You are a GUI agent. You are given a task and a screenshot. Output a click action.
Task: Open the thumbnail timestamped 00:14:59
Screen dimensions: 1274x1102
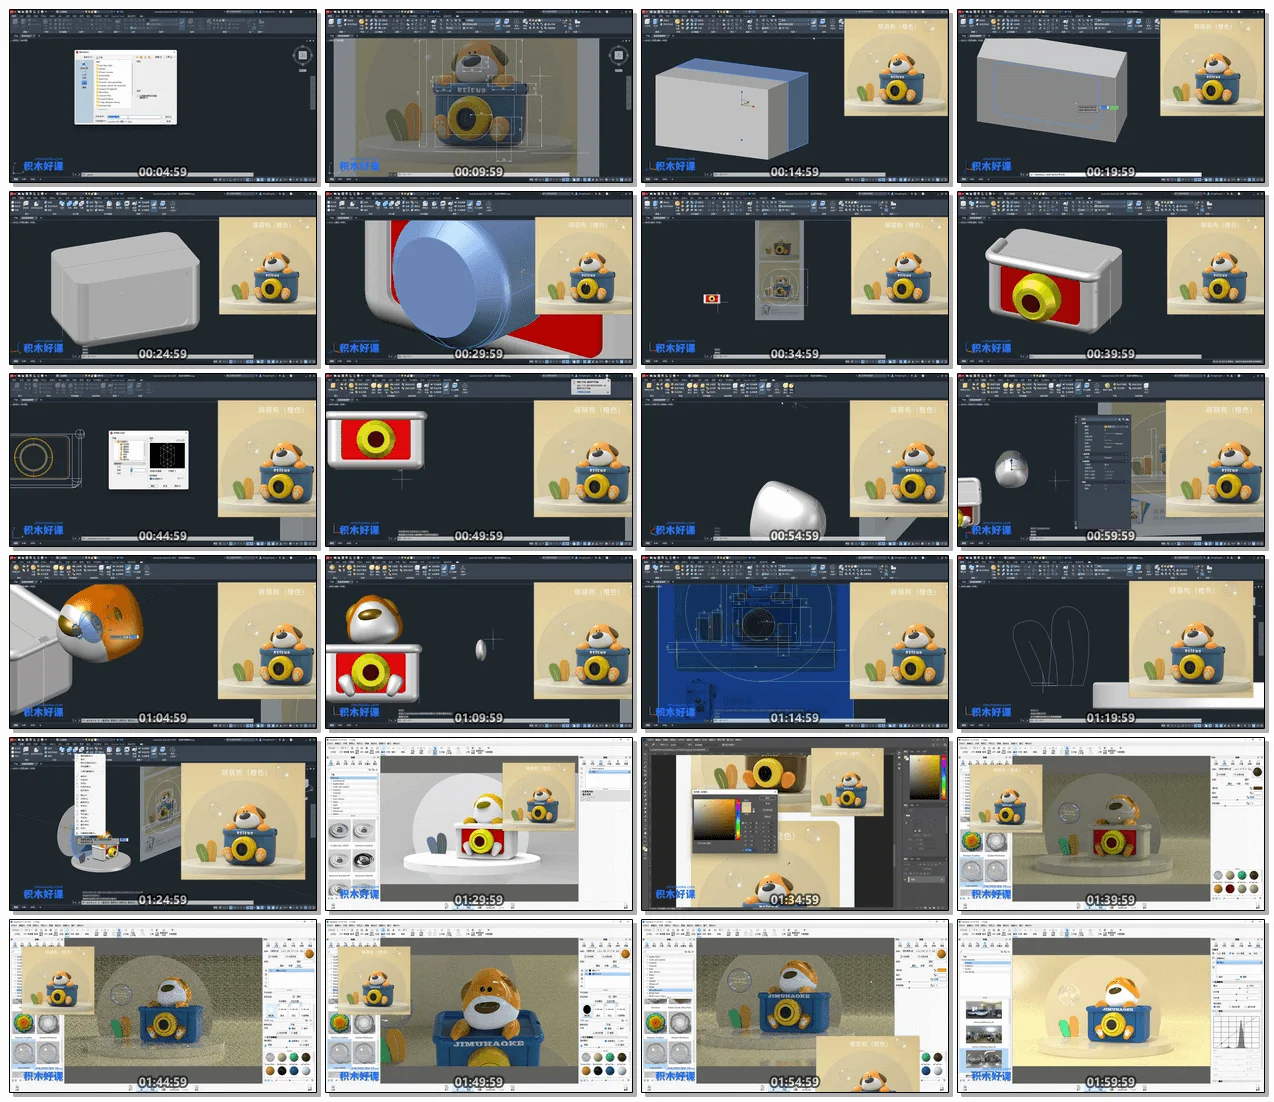(794, 98)
